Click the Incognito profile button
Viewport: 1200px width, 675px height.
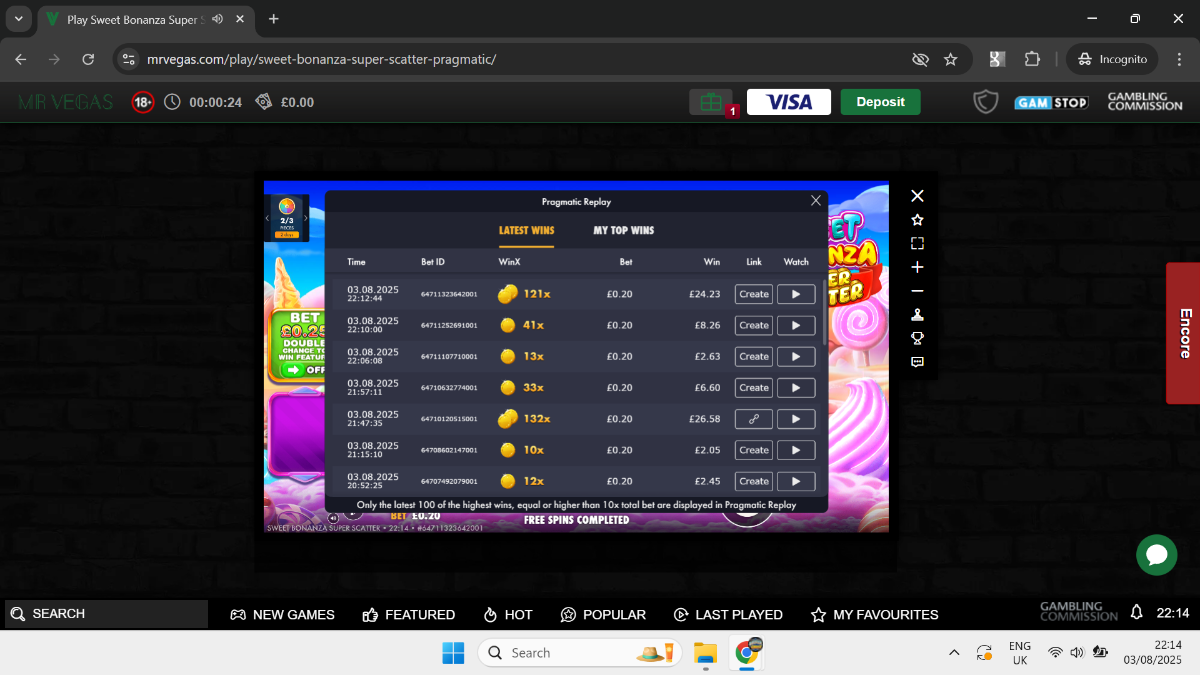pos(1112,59)
